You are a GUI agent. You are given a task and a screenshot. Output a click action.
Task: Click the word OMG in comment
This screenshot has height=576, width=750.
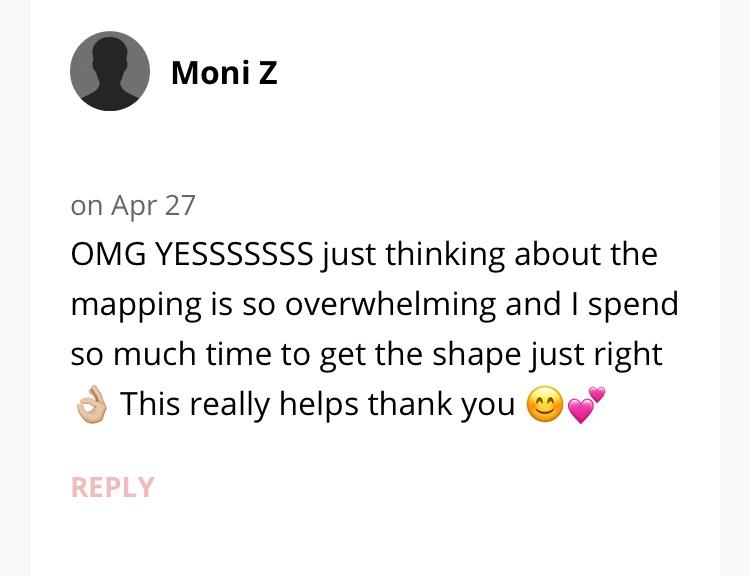(x=109, y=254)
